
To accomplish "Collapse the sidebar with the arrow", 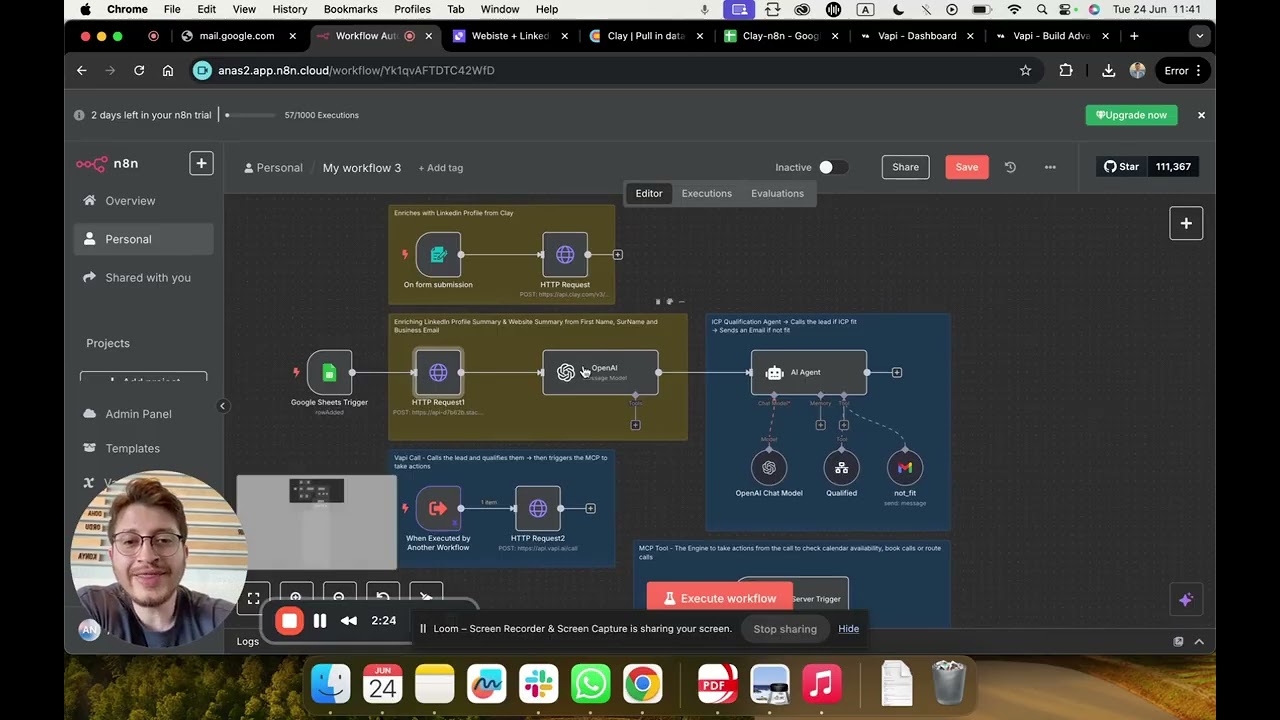I will 222,406.
